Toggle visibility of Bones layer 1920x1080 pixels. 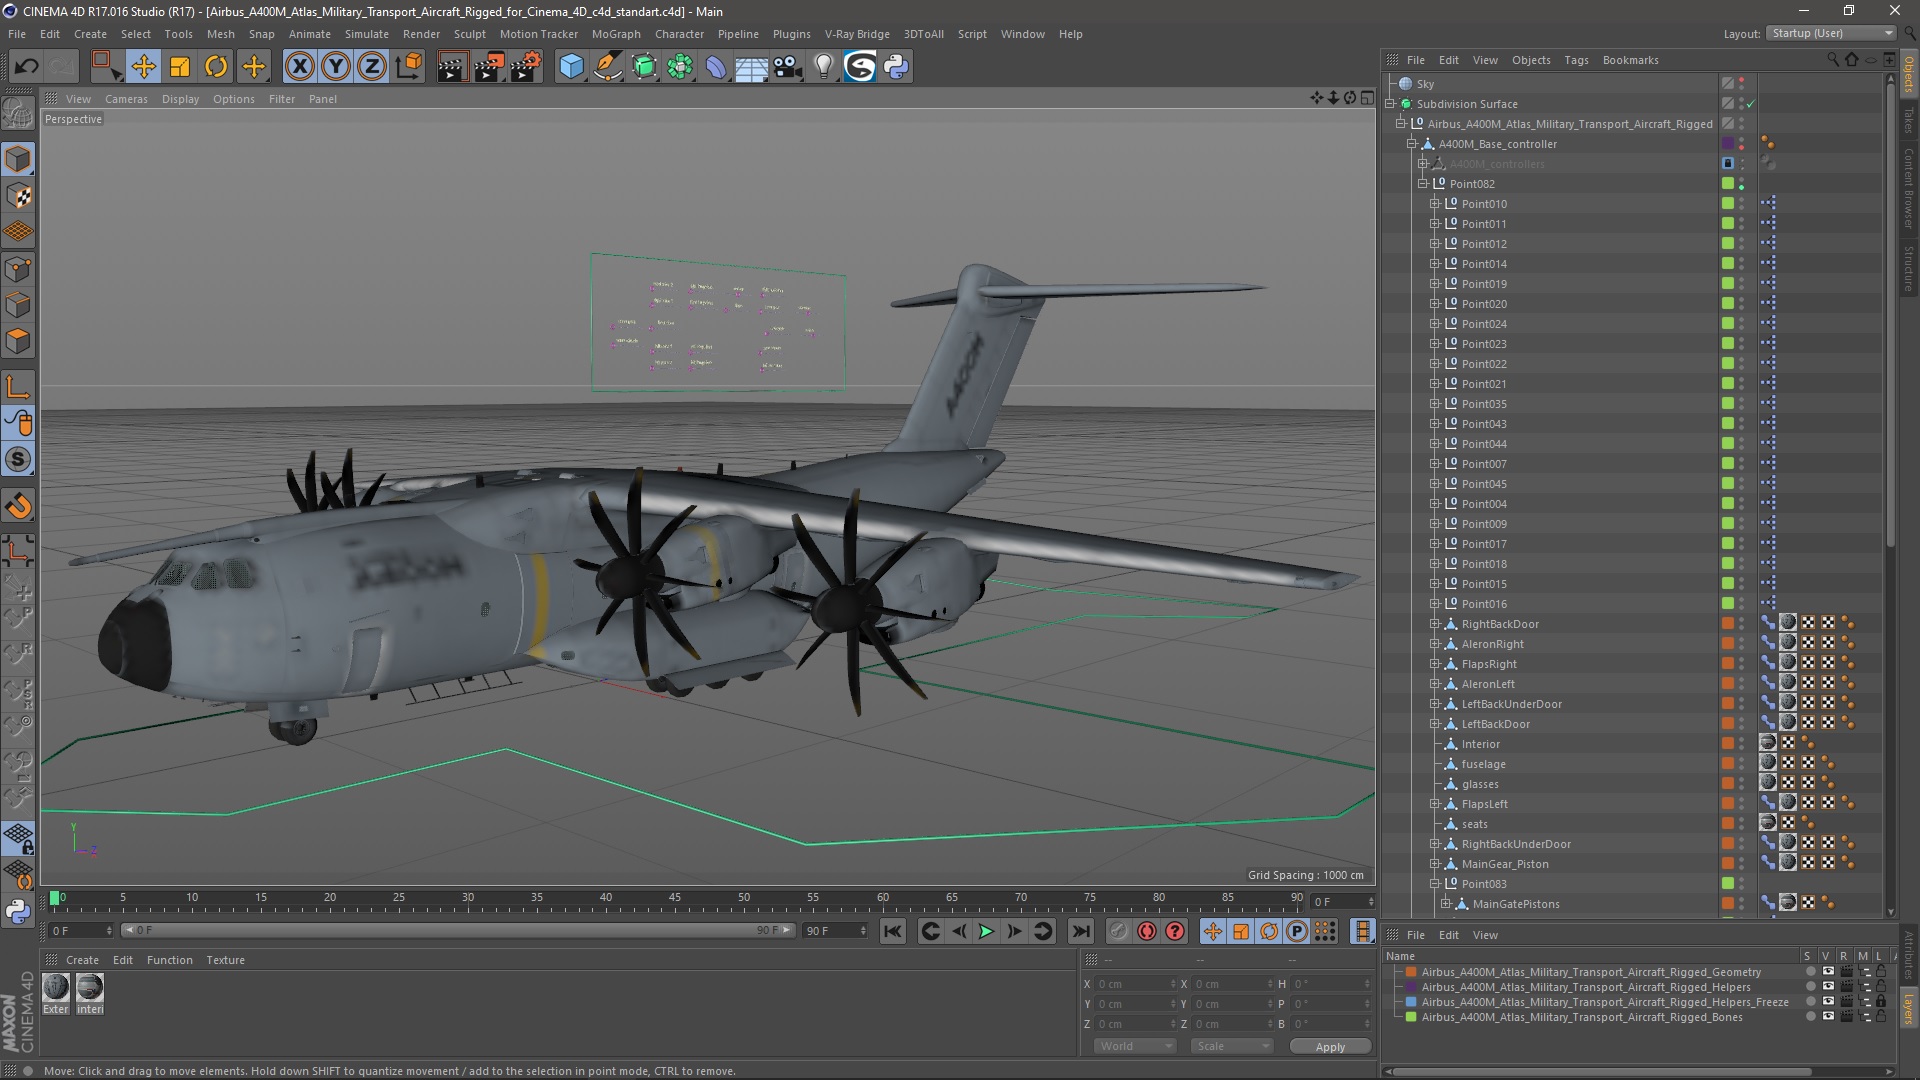(x=1828, y=1017)
